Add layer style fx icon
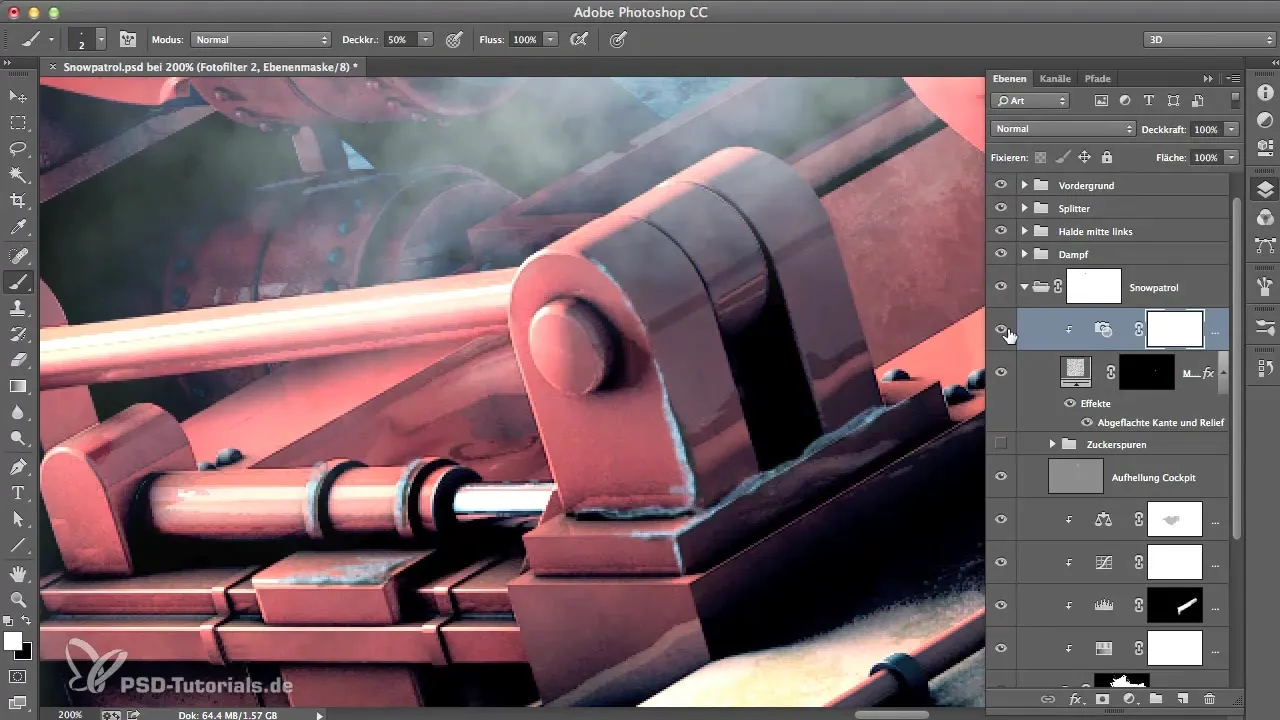The width and height of the screenshot is (1280, 720). coord(1076,699)
